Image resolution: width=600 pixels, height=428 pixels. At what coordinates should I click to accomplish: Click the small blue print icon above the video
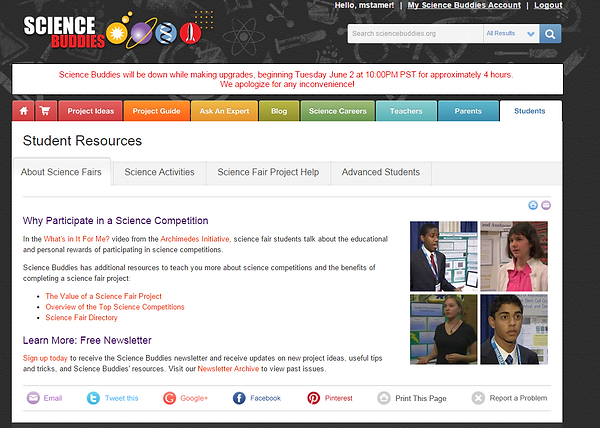point(533,205)
